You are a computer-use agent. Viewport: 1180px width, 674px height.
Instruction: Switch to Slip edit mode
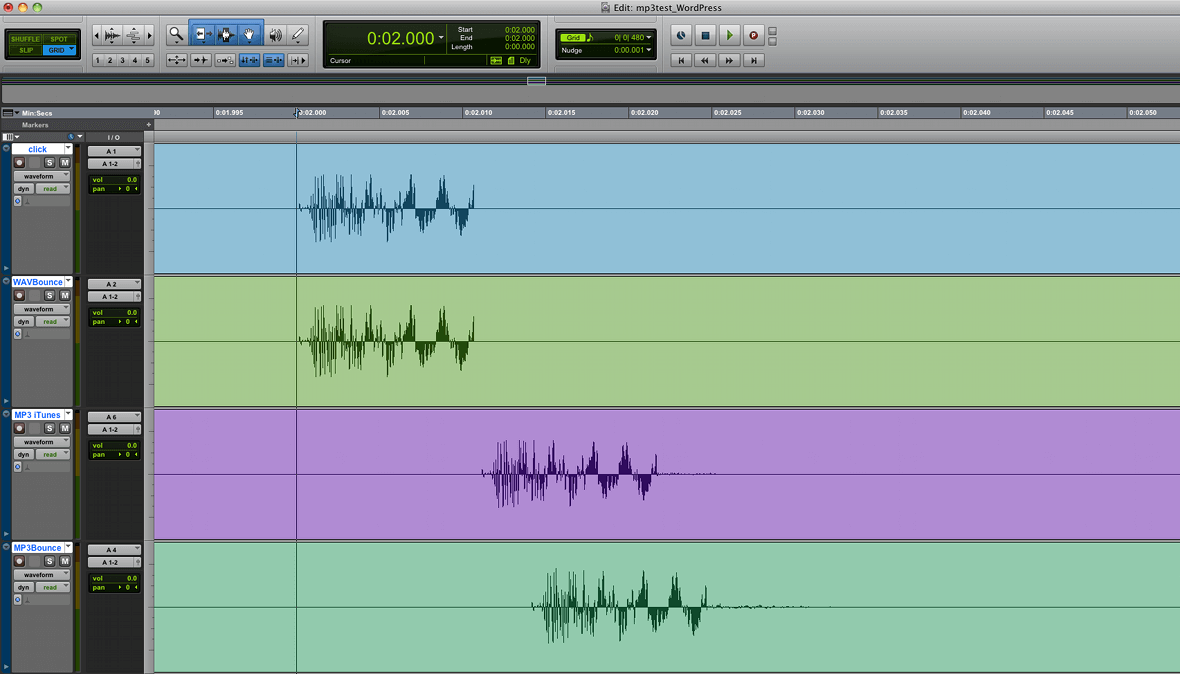click(x=25, y=50)
